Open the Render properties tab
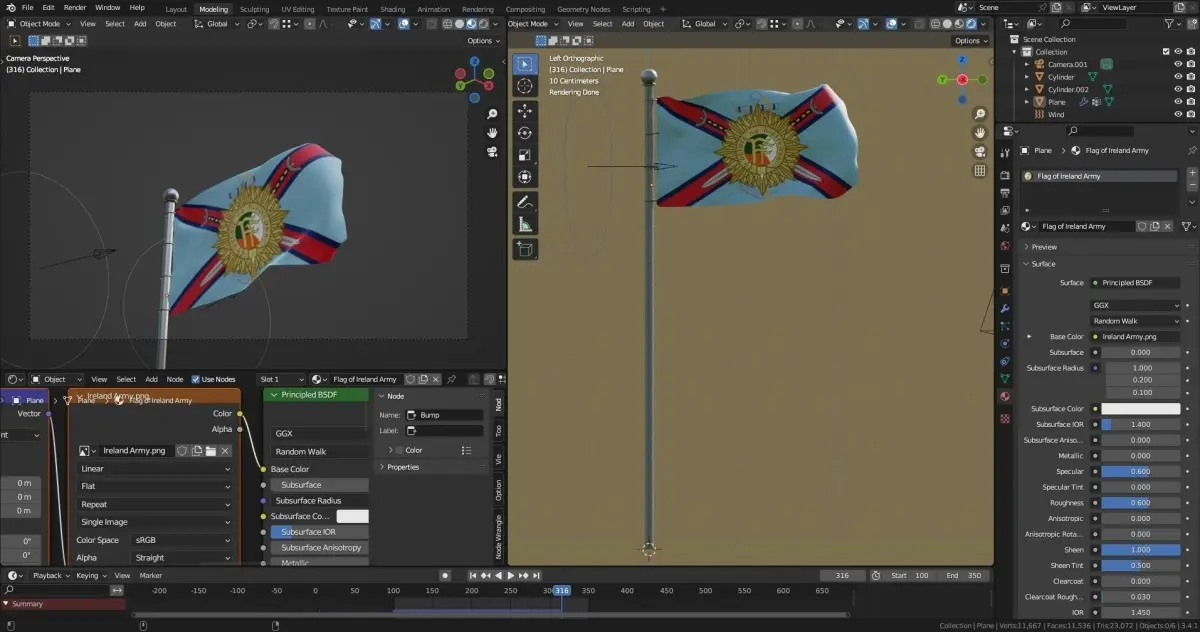This screenshot has height=632, width=1200. click(1005, 173)
